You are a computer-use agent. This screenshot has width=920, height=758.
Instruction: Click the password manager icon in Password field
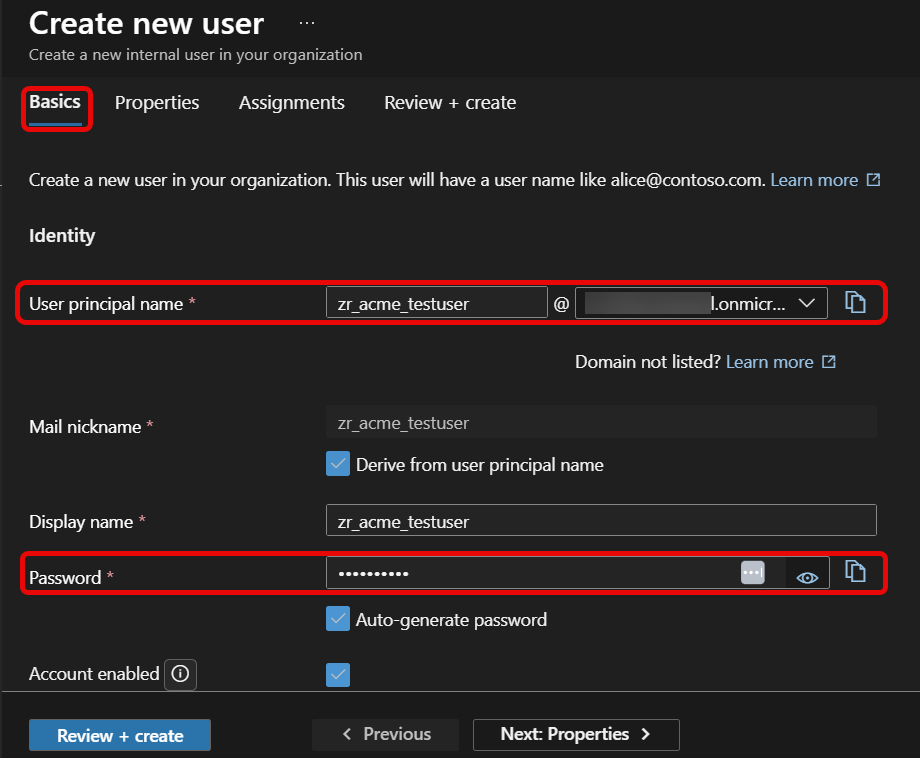point(753,573)
